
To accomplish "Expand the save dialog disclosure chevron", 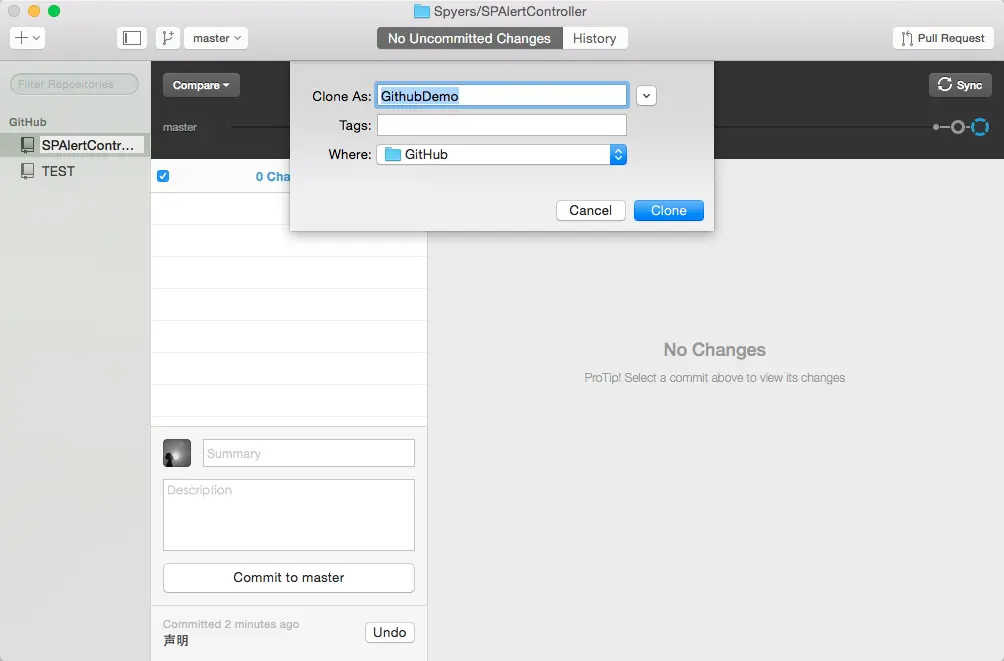I will click(x=646, y=96).
